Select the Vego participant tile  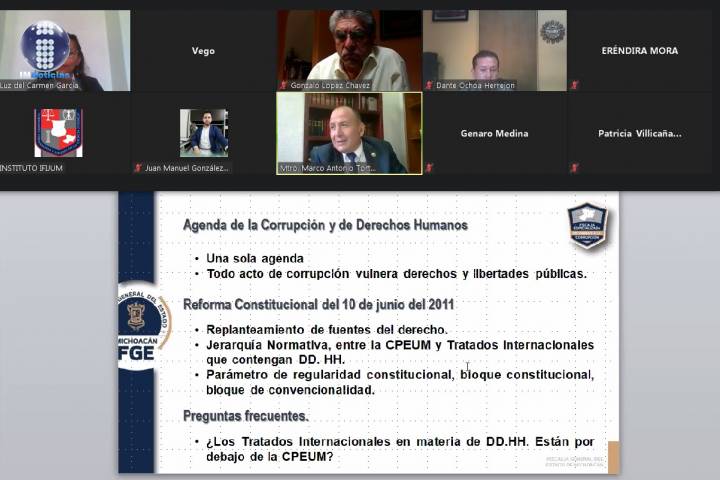(203, 51)
